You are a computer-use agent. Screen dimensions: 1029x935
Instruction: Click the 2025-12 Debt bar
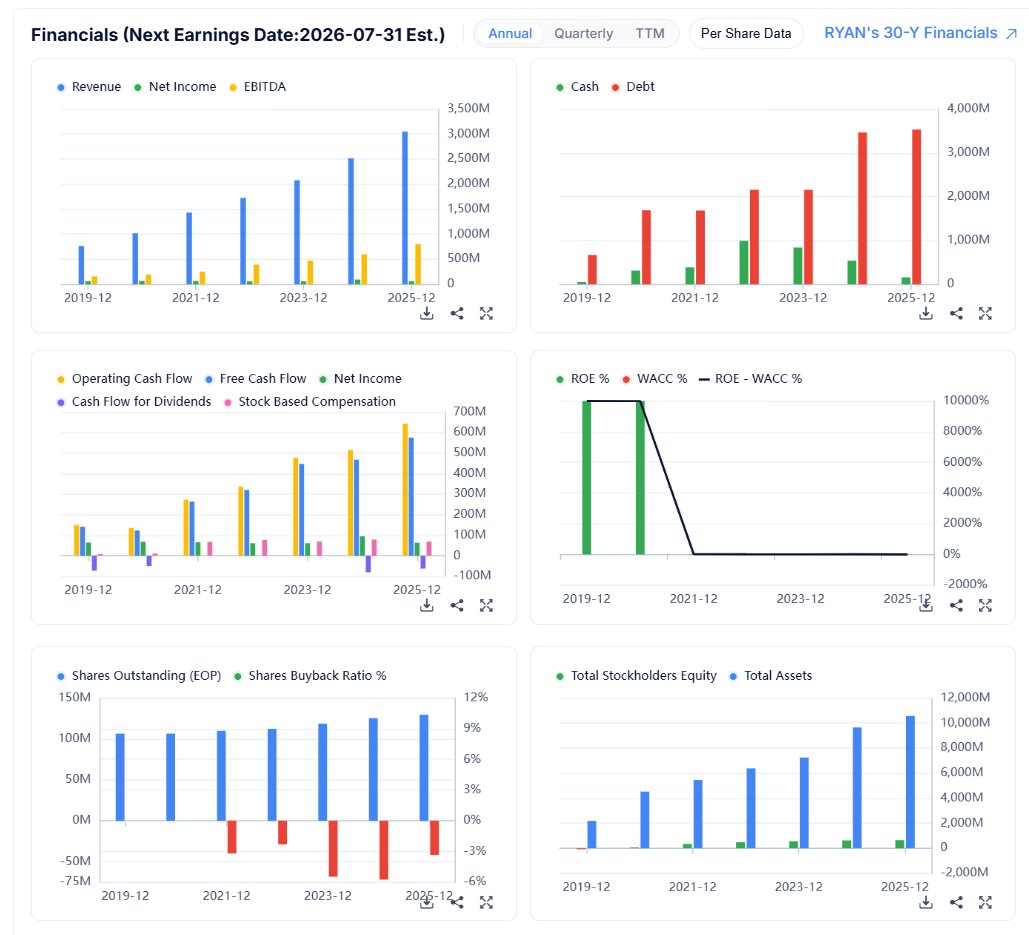click(917, 207)
